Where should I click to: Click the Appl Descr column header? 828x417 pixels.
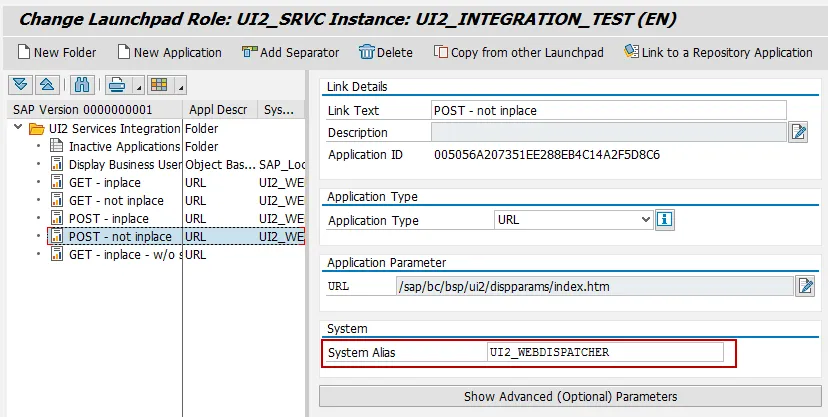(220, 109)
